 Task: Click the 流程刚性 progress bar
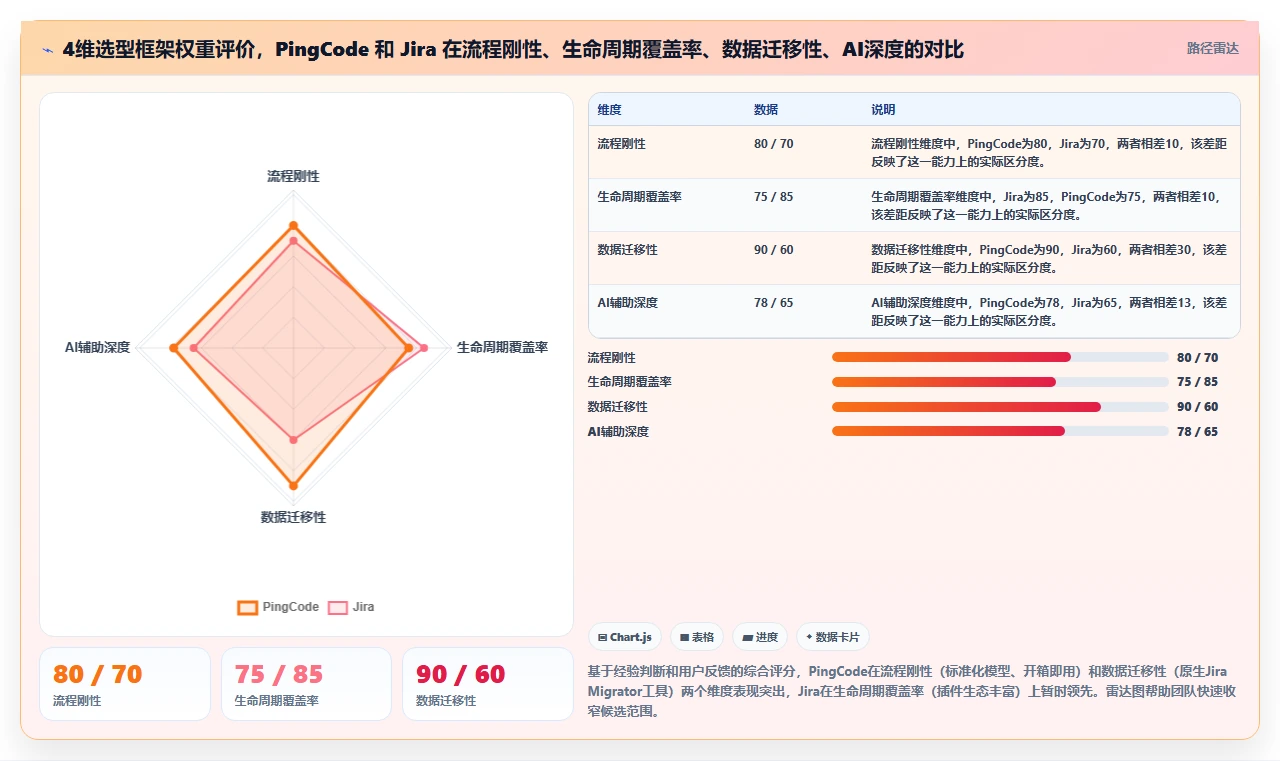(1000, 357)
